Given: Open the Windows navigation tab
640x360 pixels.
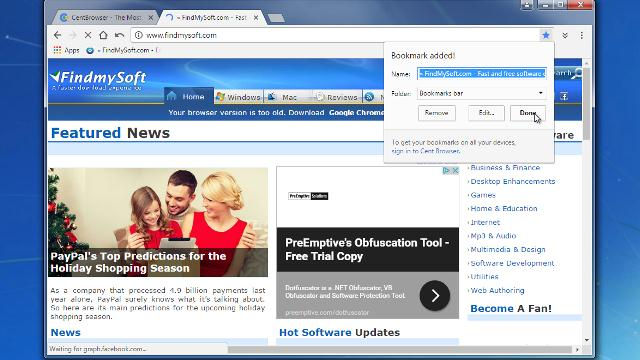Looking at the screenshot, I should pyautogui.click(x=238, y=97).
